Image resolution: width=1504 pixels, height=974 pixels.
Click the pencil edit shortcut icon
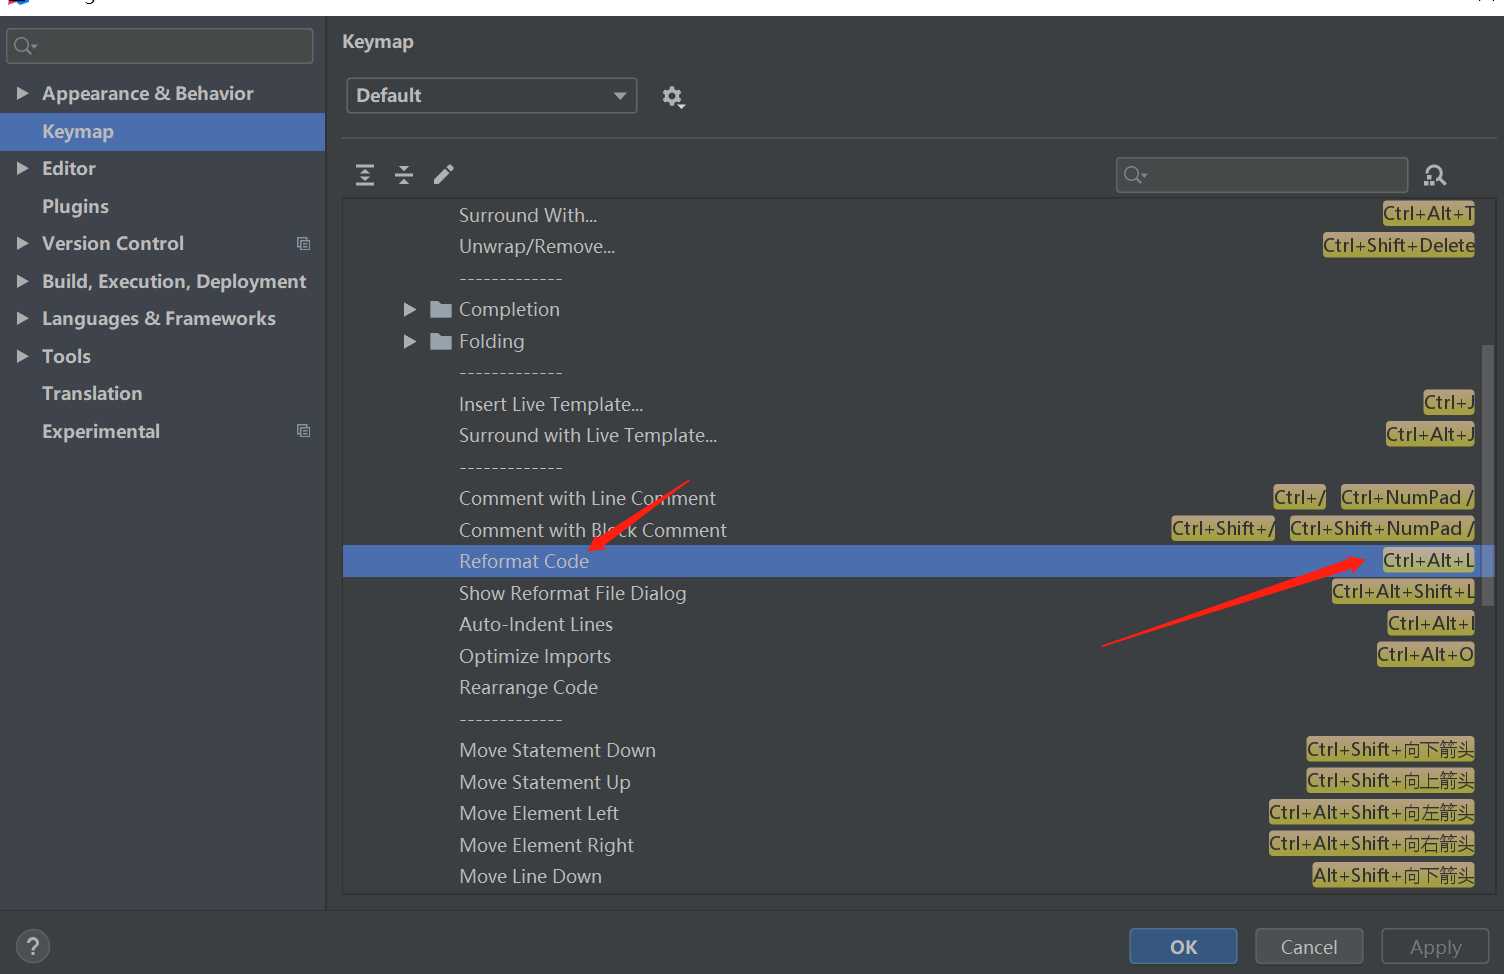point(443,175)
